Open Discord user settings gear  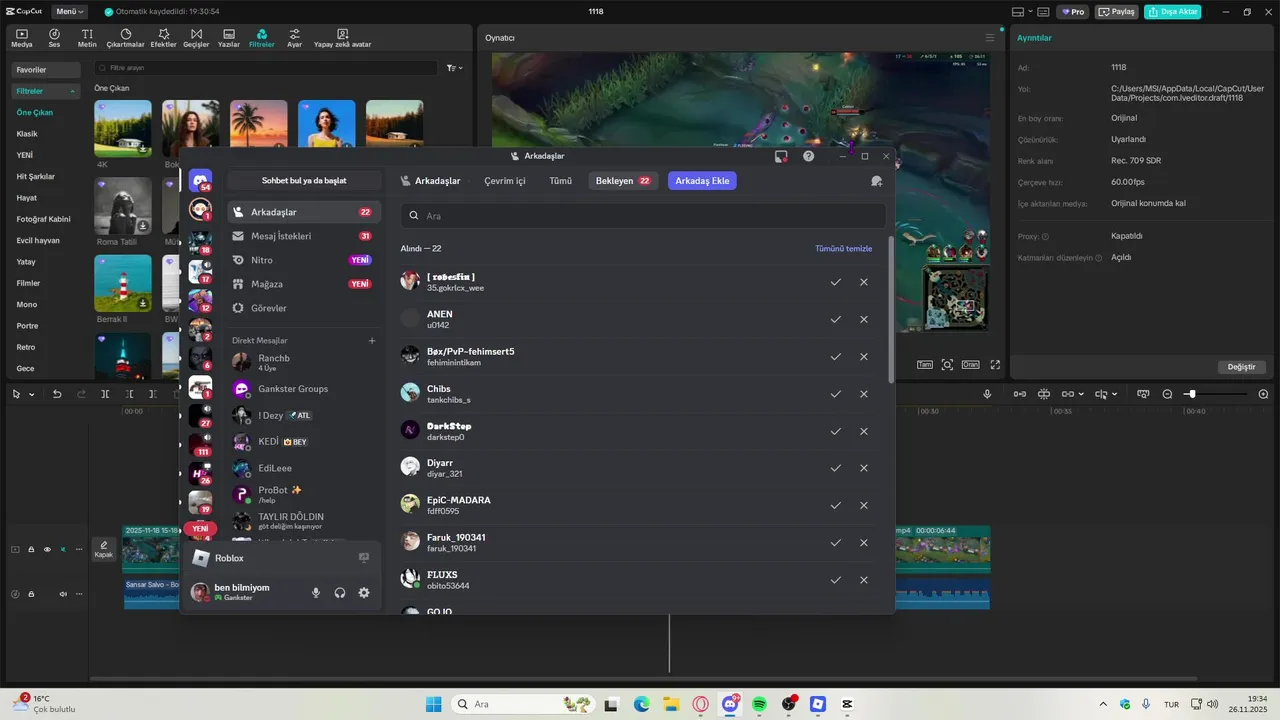[x=364, y=593]
